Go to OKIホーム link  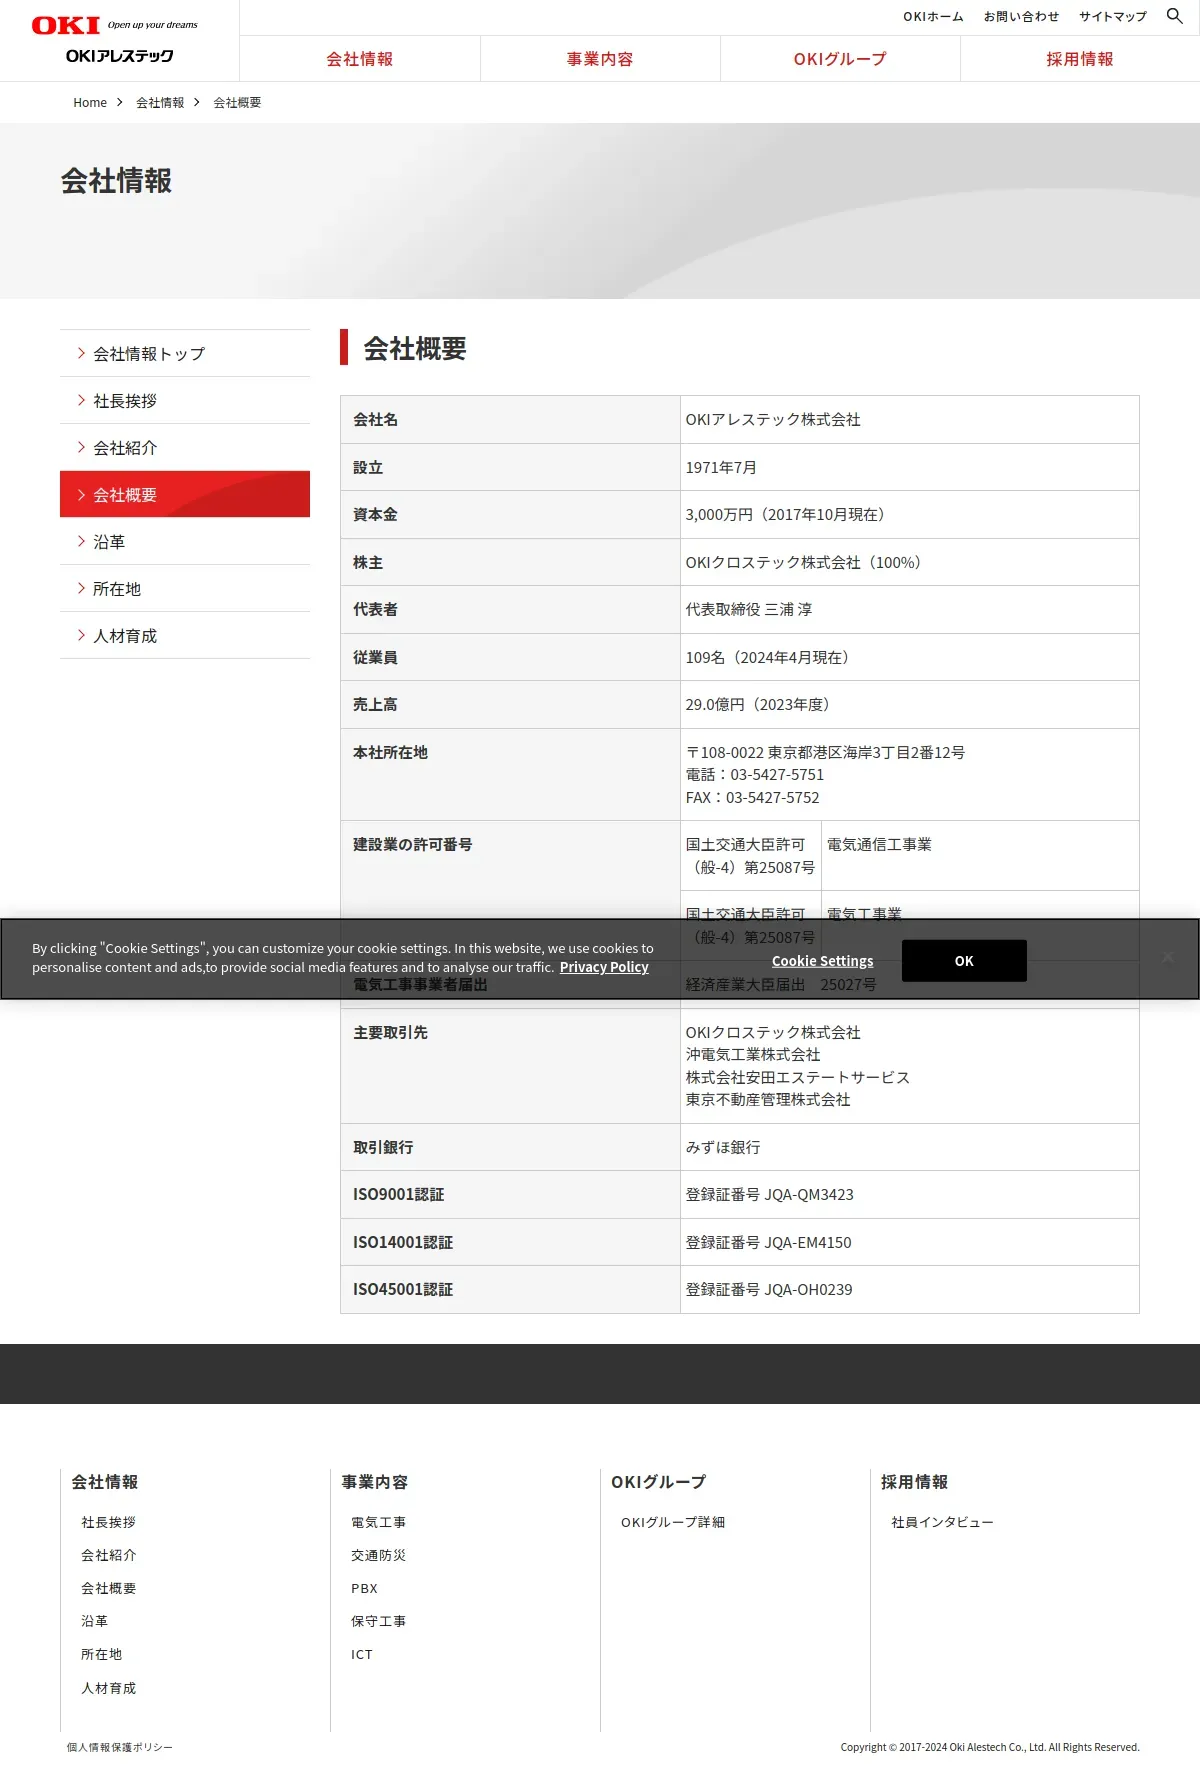point(933,17)
